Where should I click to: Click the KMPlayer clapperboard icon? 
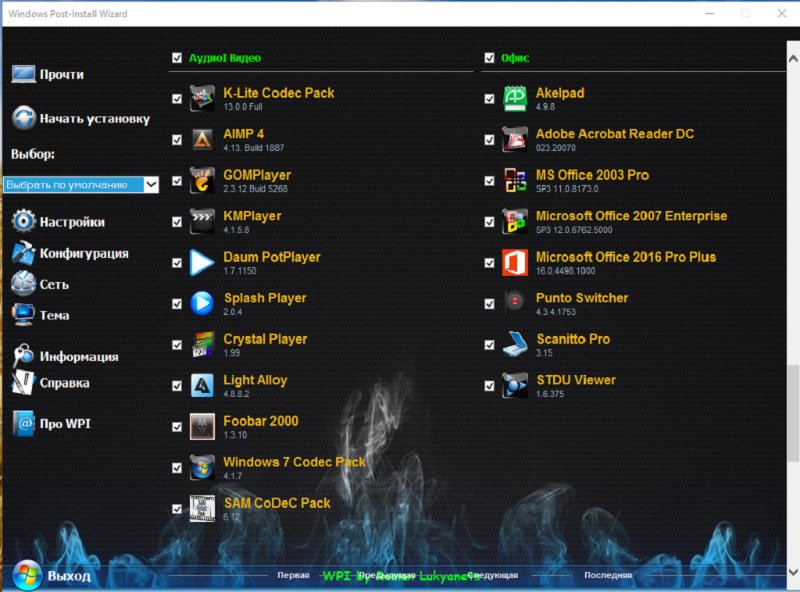(x=202, y=221)
